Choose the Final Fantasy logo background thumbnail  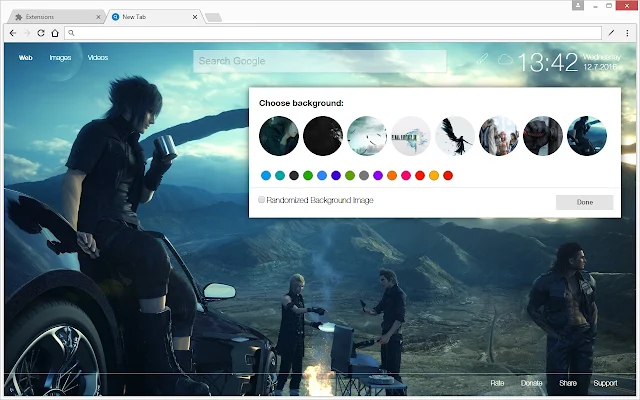(411, 136)
